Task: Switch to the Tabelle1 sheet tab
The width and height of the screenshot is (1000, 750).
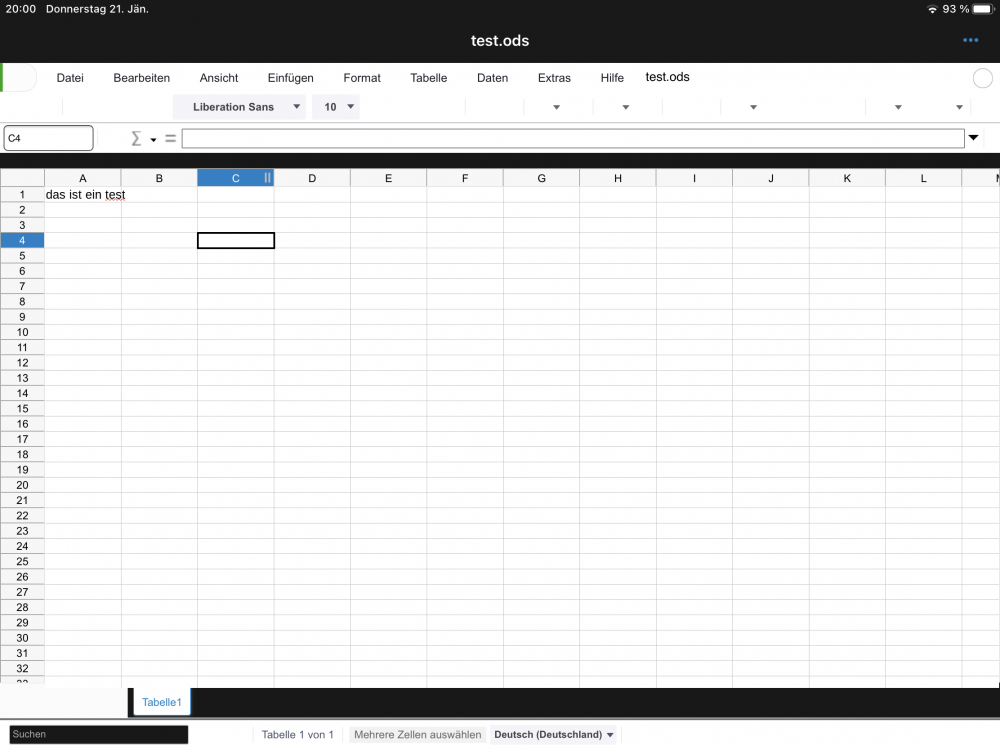Action: (x=161, y=702)
